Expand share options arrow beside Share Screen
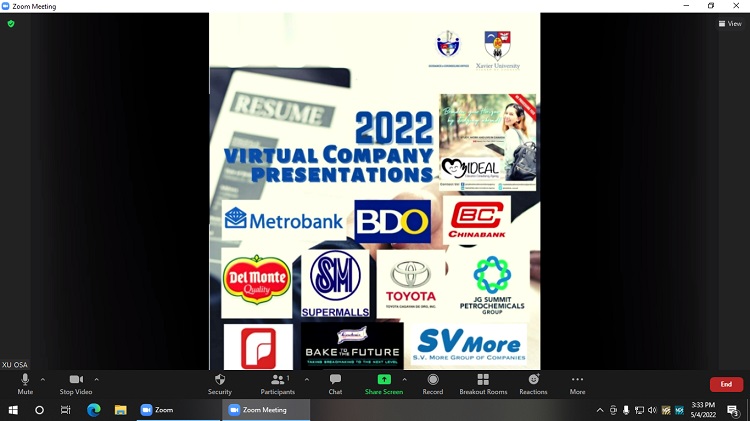Image resolution: width=750 pixels, height=421 pixels. (x=405, y=379)
